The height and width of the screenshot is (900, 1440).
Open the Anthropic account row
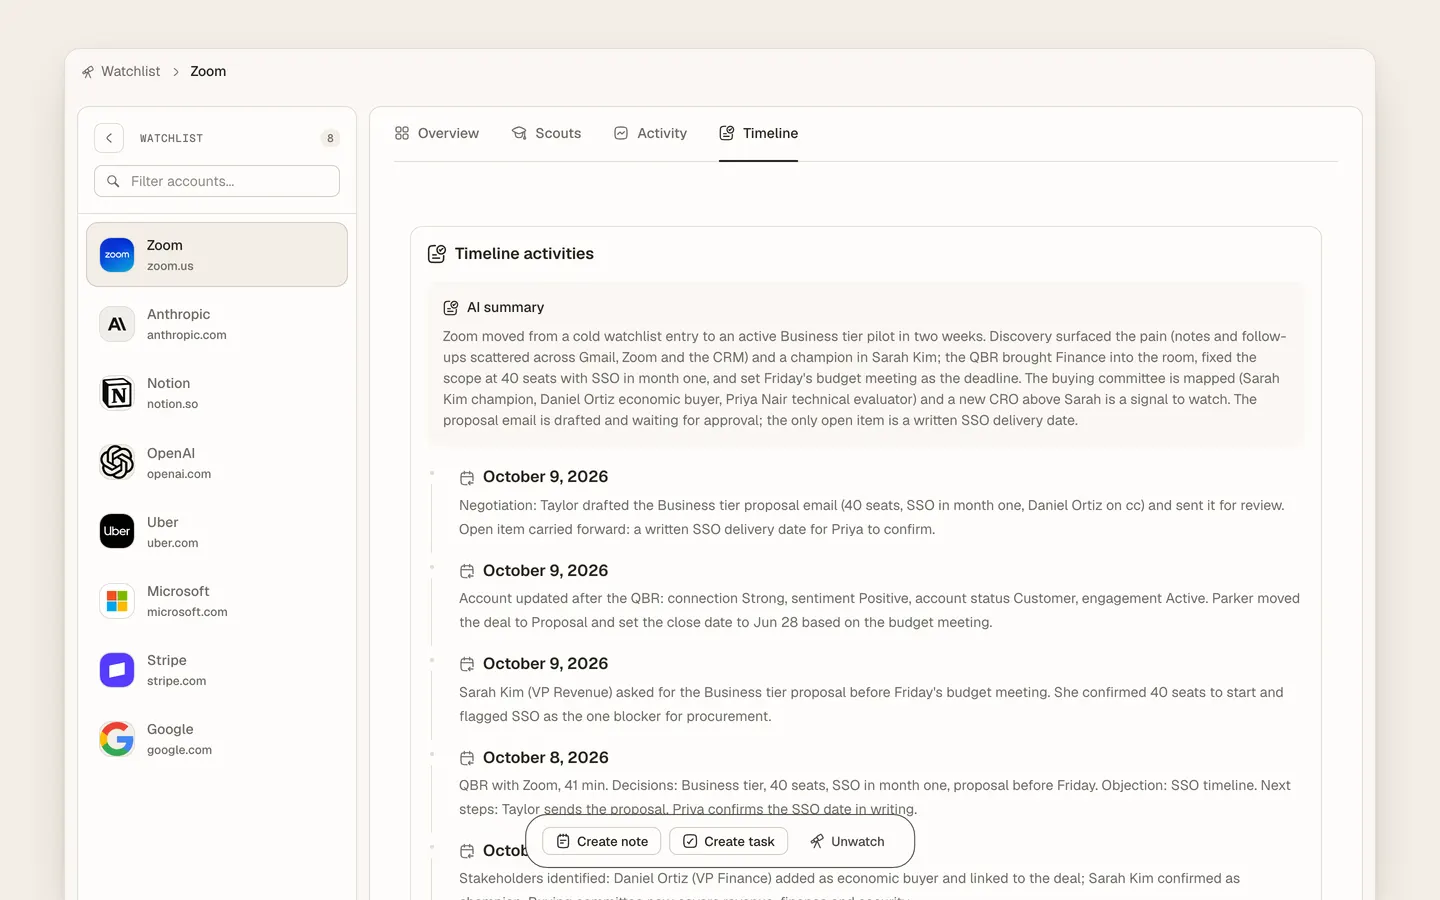click(x=217, y=324)
